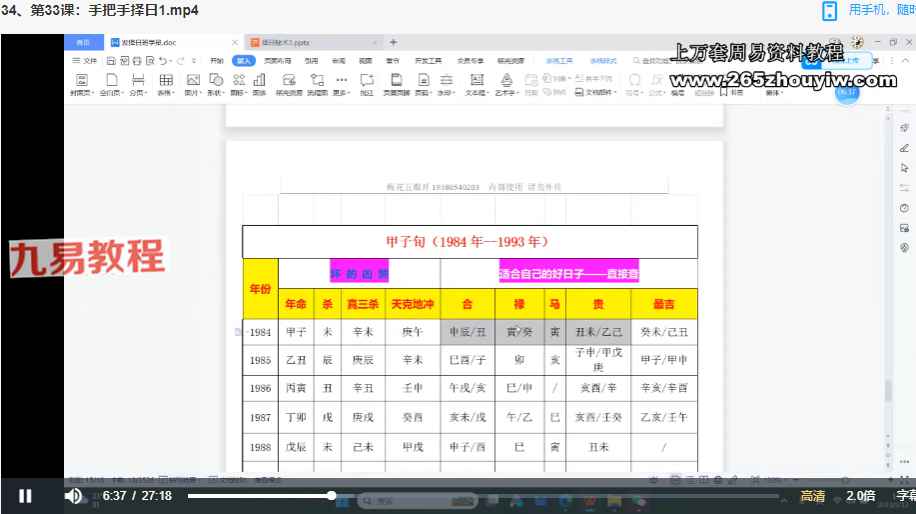Click the phone icon at top
Viewport: 916px width, 514px height.
coord(830,11)
